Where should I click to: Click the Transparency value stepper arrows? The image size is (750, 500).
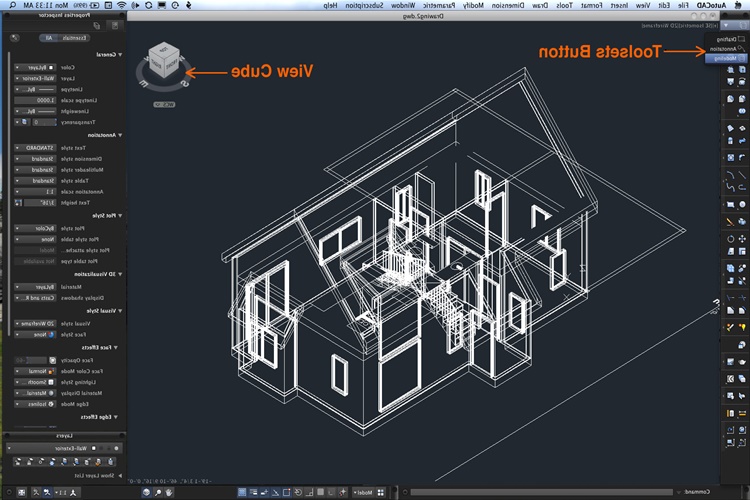pyautogui.click(x=55, y=122)
